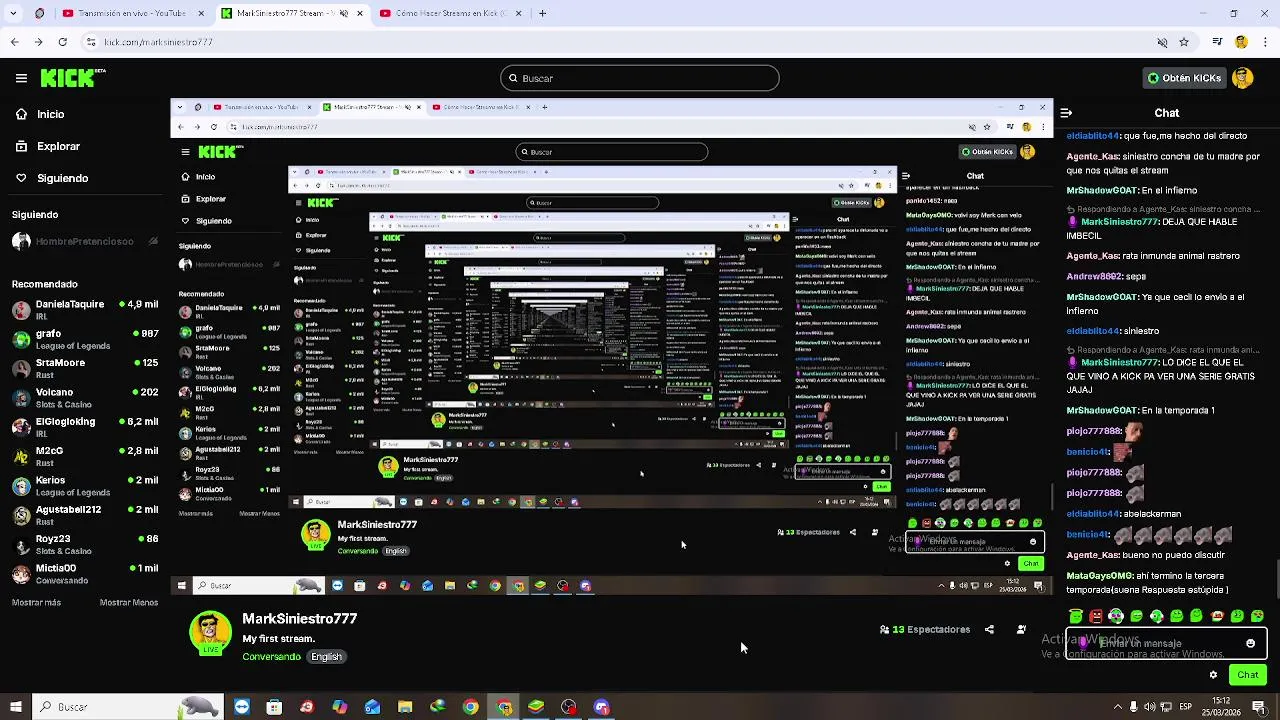Open a new browser tab with plus button
Screen dimensions: 1280x720
542,13
